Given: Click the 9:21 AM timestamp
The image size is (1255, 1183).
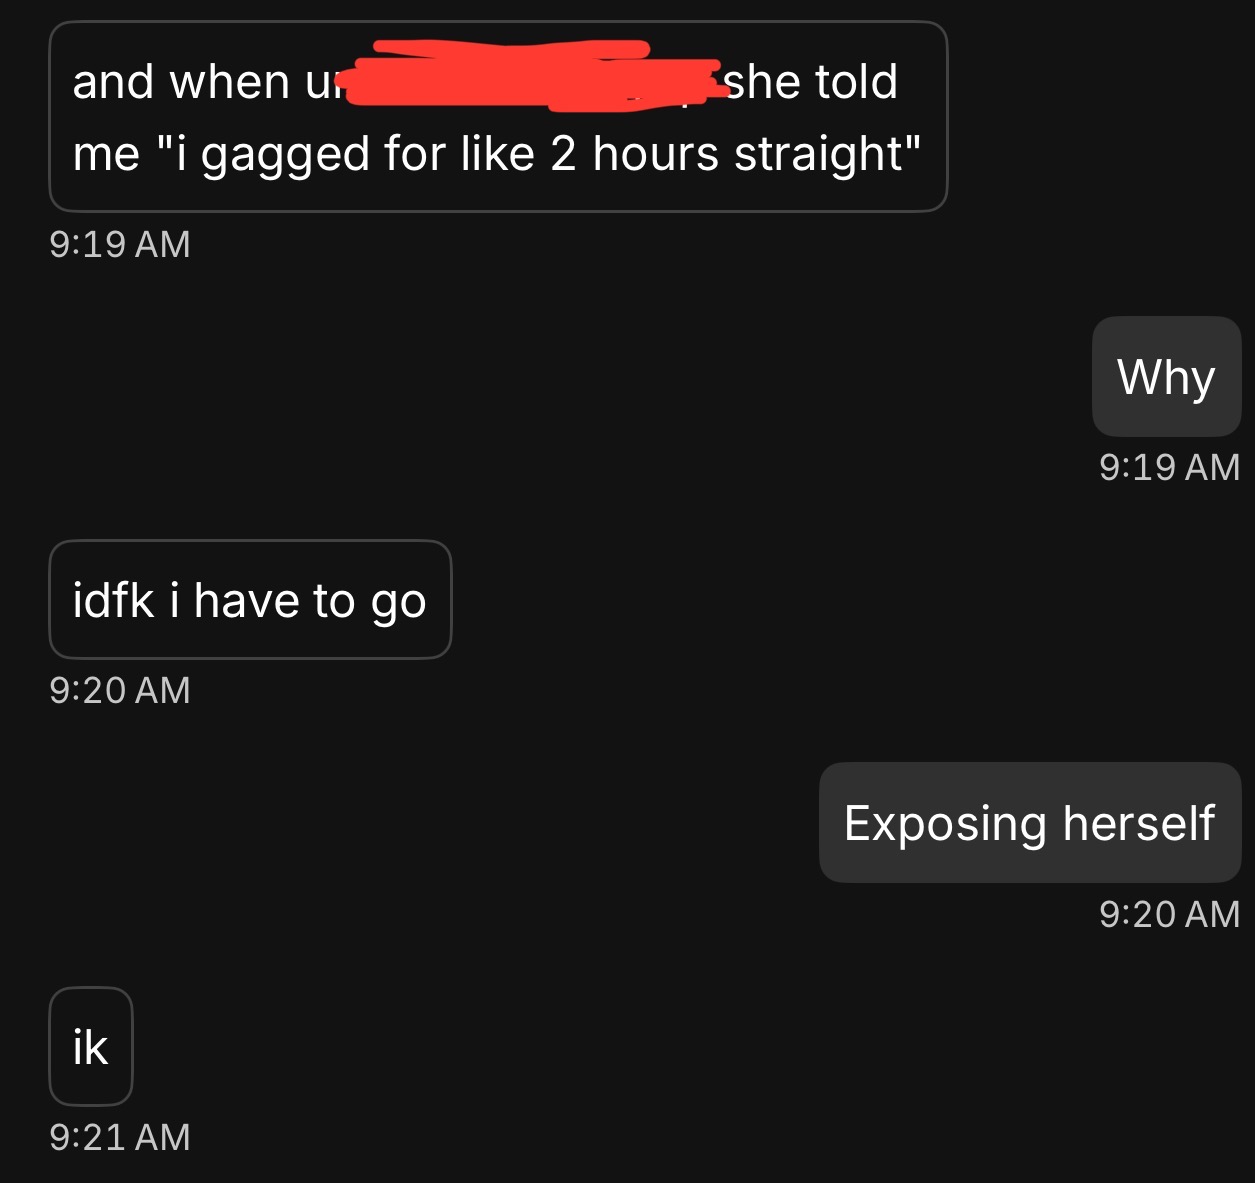Looking at the screenshot, I should [x=120, y=1137].
